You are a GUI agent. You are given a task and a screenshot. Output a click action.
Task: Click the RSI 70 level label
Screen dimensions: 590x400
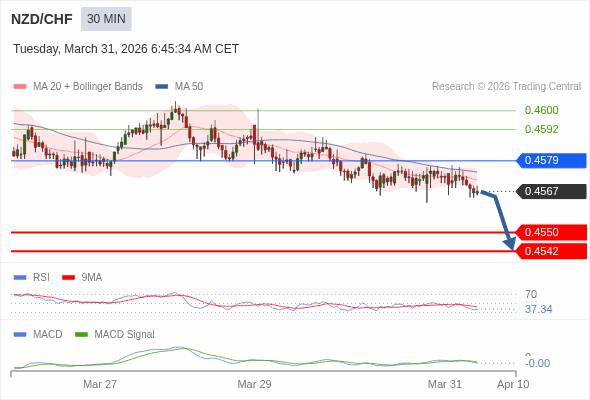pos(531,294)
